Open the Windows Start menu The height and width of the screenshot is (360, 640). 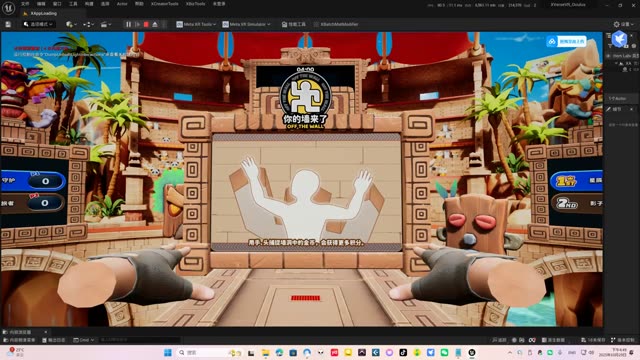coord(167,353)
